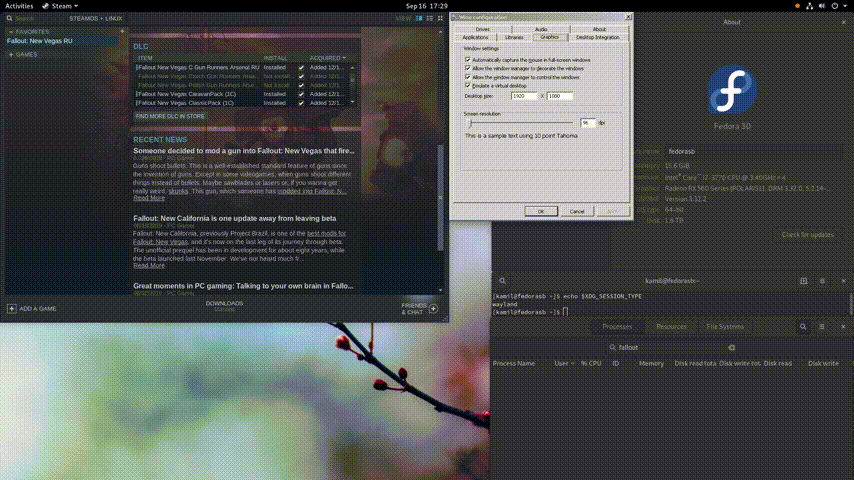Sort DLC by ACQUIRED column arrow
The image size is (854, 480).
point(344,58)
